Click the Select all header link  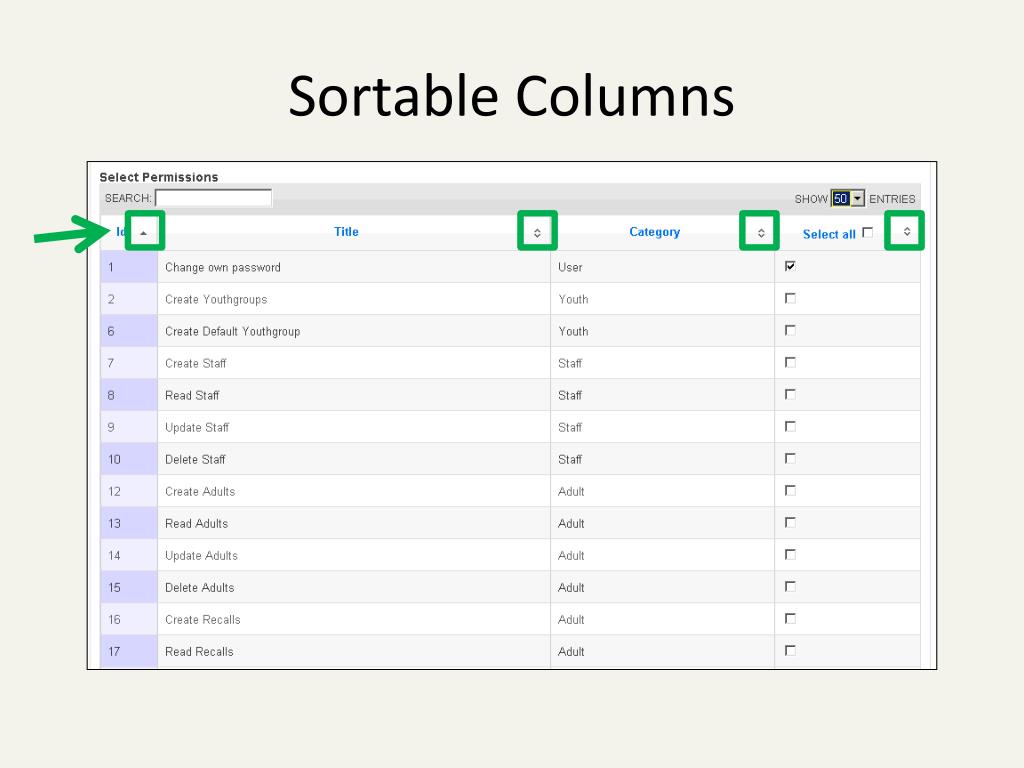pos(829,234)
